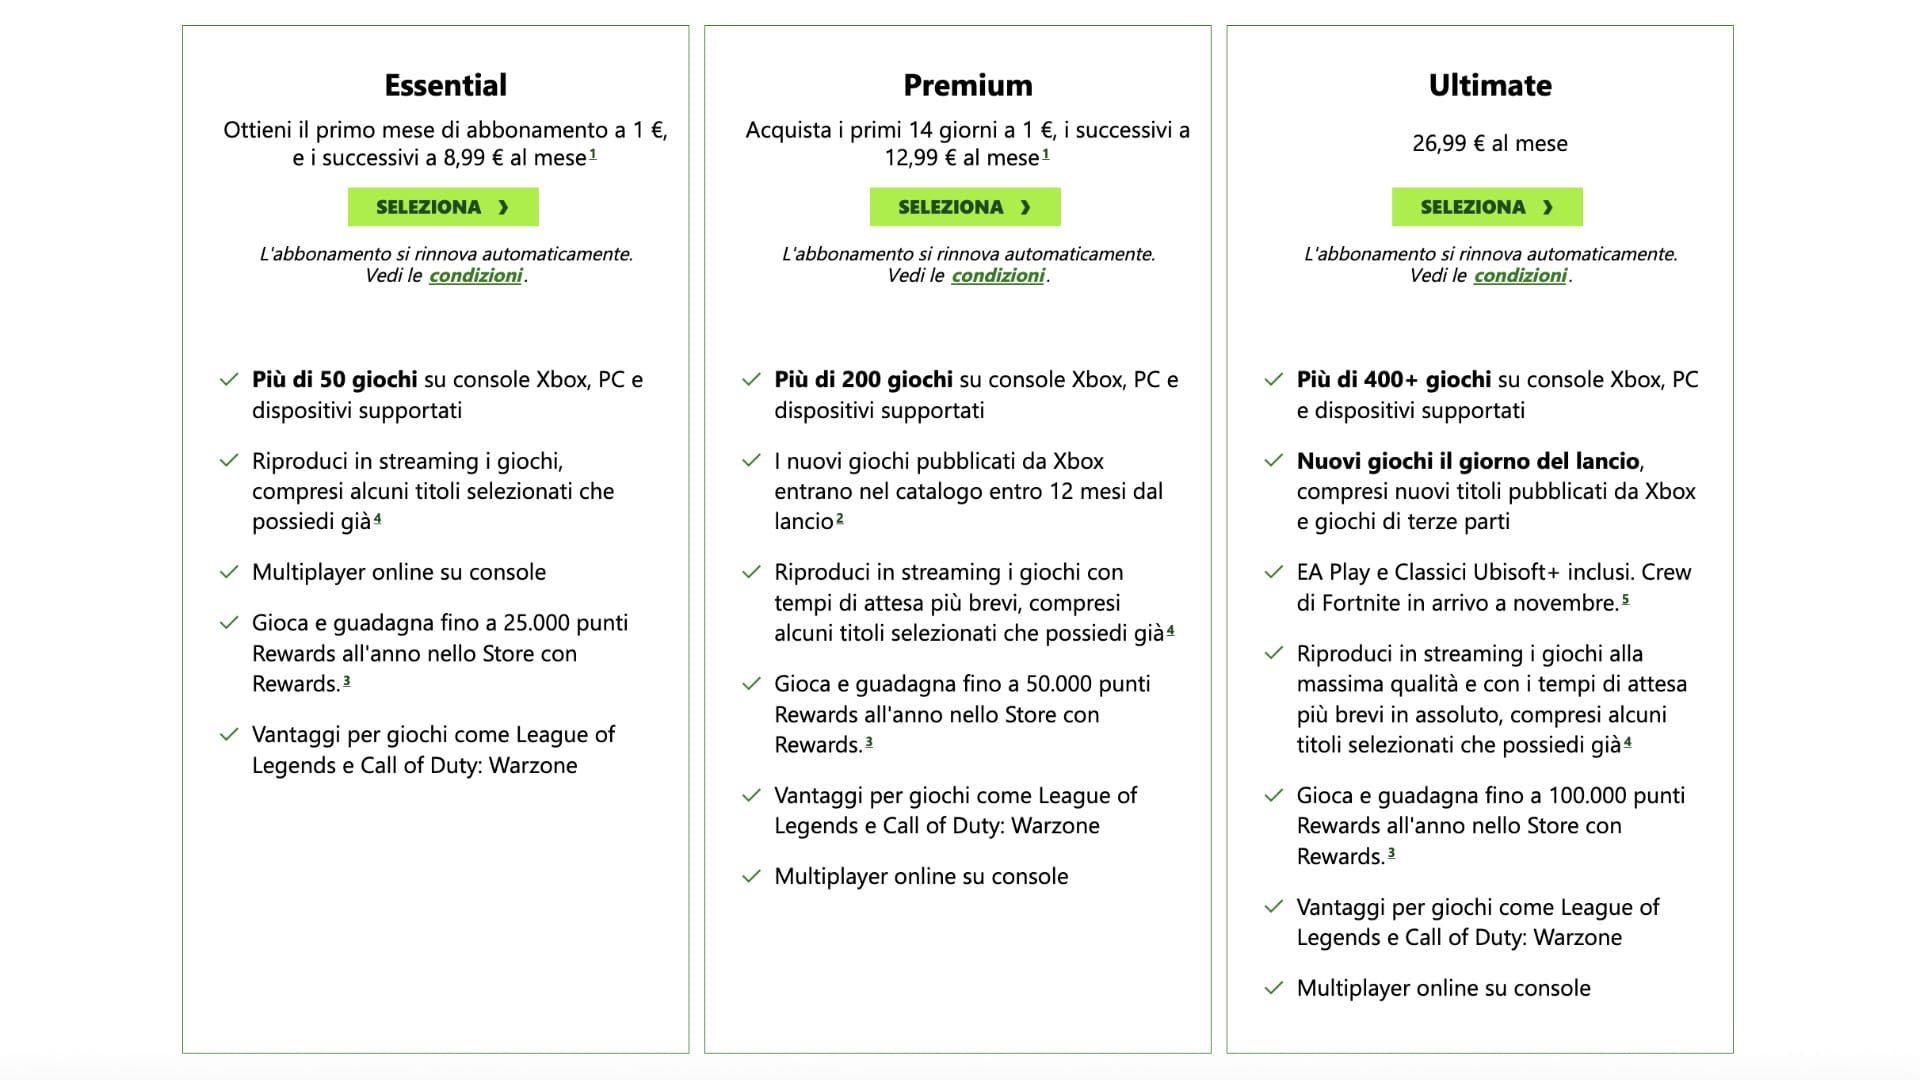Open footnote 4 in Ultimate streaming feature
Screen dimensions: 1920x1080
coord(1627,741)
